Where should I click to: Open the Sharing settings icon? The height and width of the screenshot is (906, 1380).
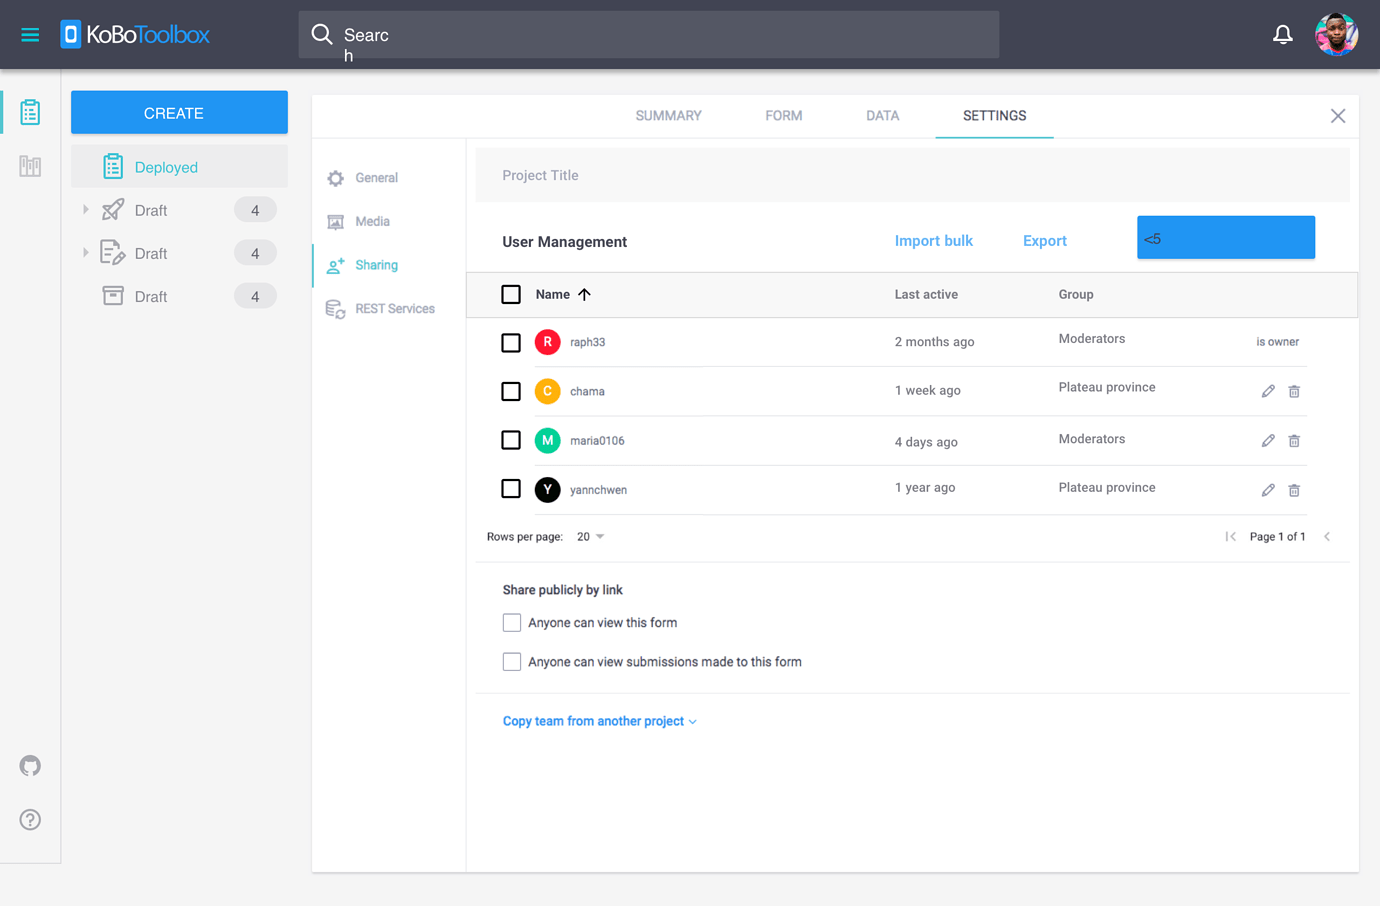[336, 264]
